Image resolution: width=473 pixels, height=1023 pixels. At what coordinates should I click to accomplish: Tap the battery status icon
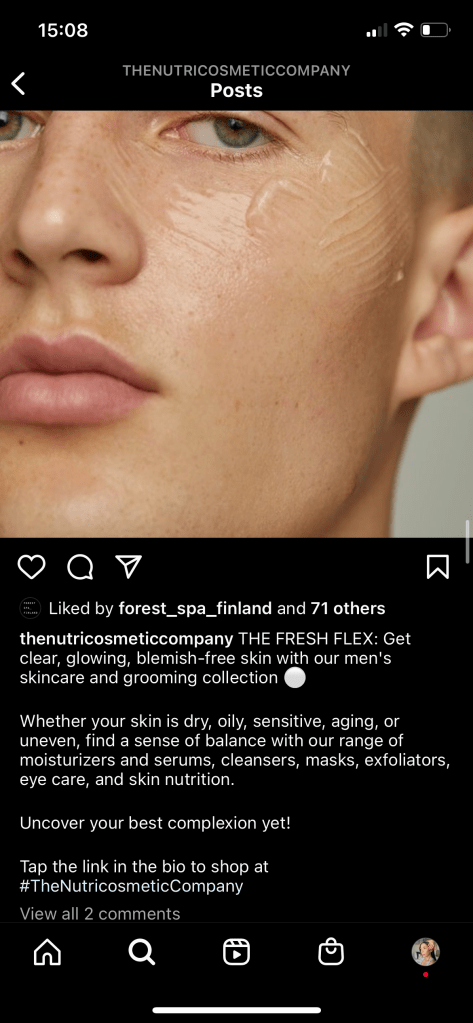[435, 30]
